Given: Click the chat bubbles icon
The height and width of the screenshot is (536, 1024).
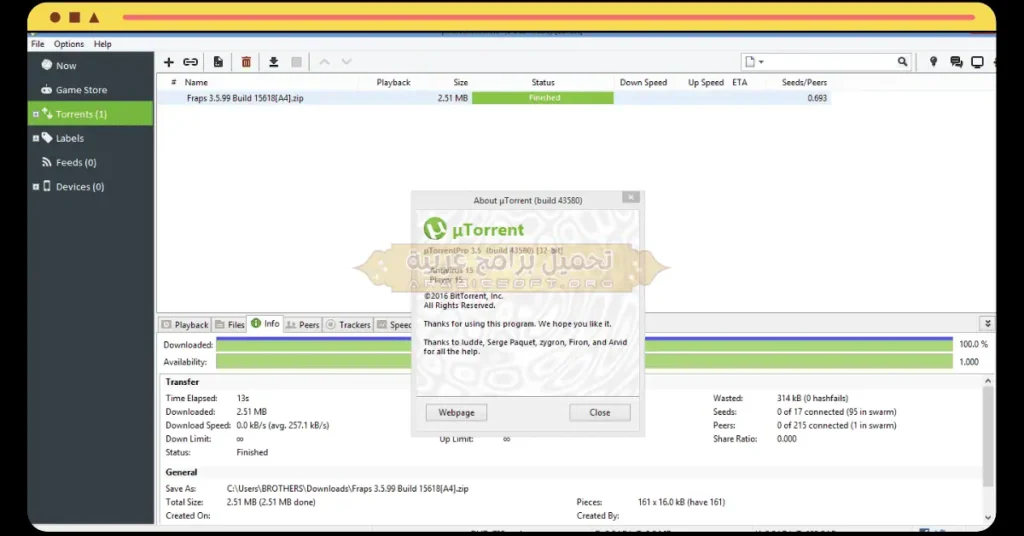Looking at the screenshot, I should point(956,62).
